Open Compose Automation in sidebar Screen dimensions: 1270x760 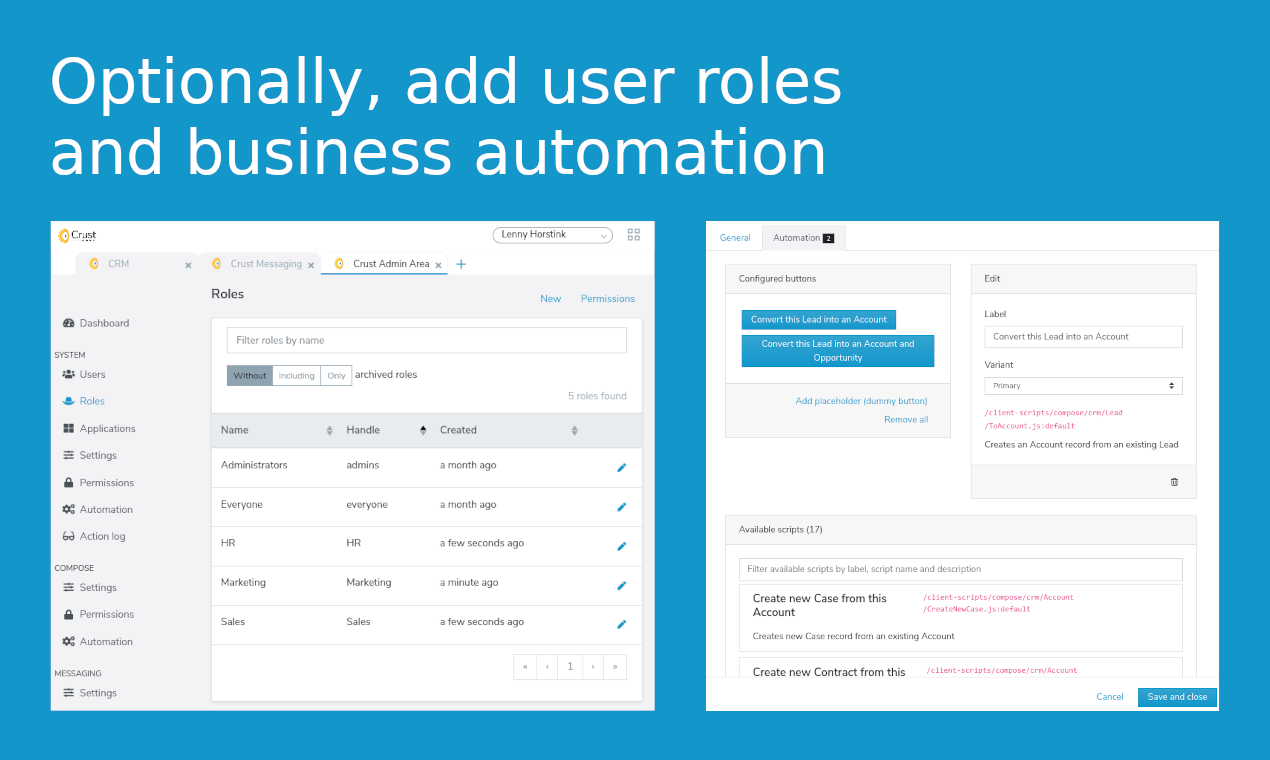click(97, 642)
